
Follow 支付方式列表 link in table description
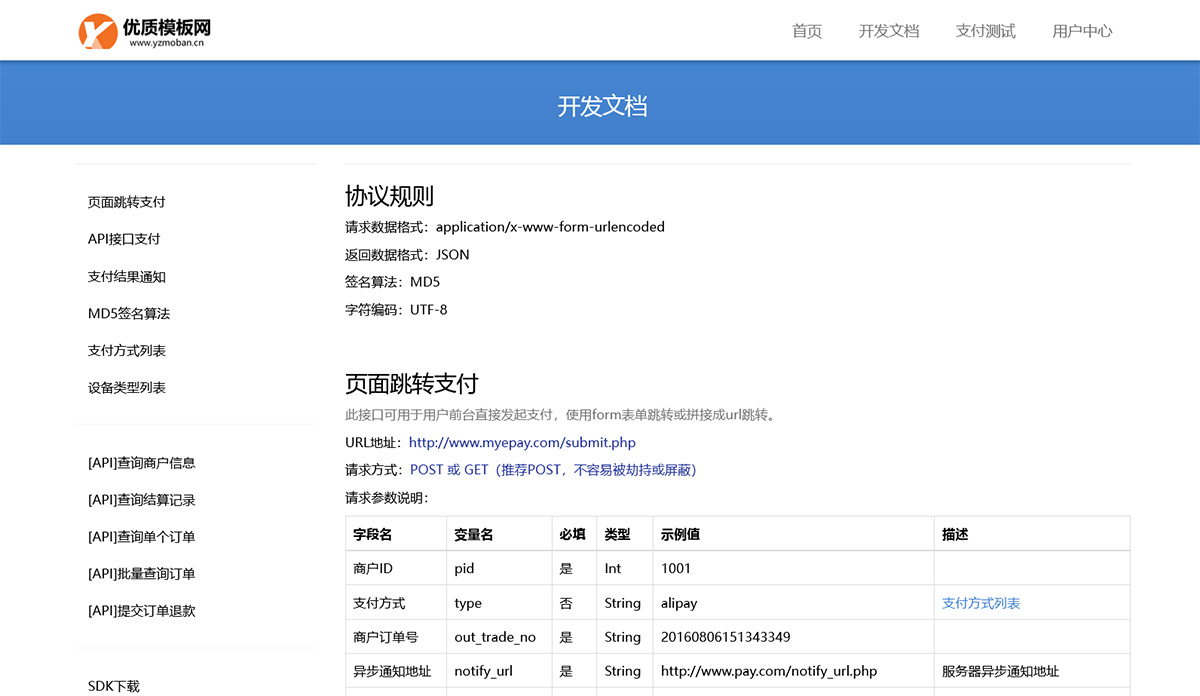click(980, 603)
